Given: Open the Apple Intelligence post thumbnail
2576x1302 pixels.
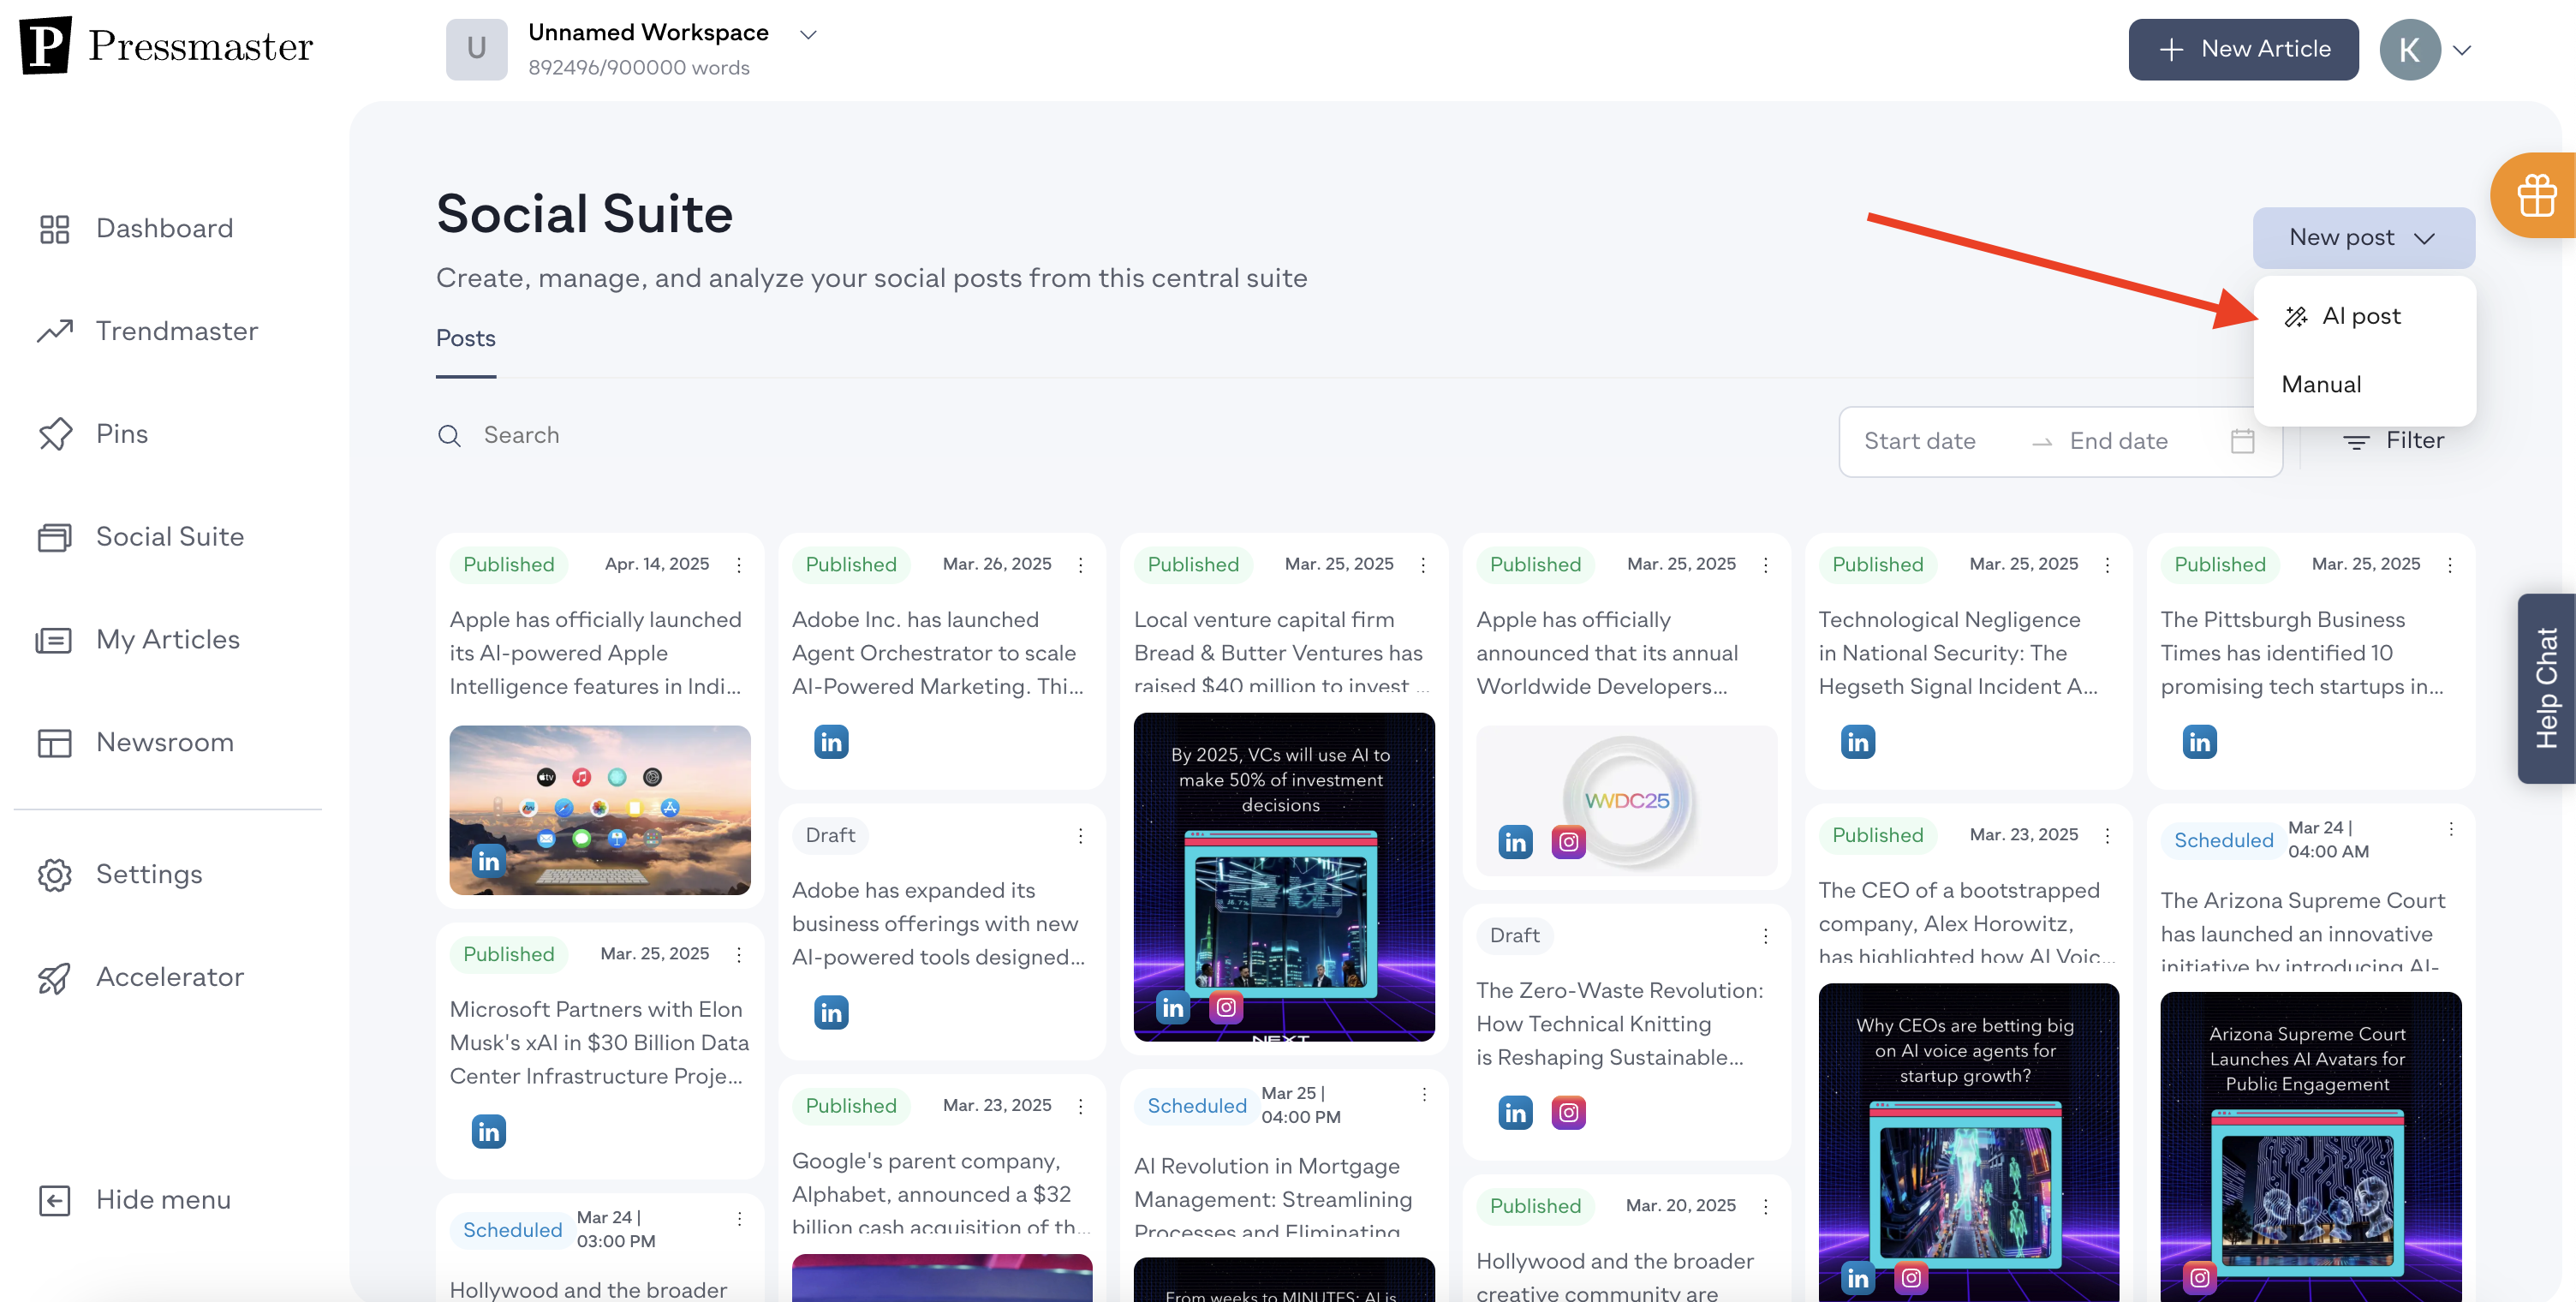Looking at the screenshot, I should click(599, 810).
